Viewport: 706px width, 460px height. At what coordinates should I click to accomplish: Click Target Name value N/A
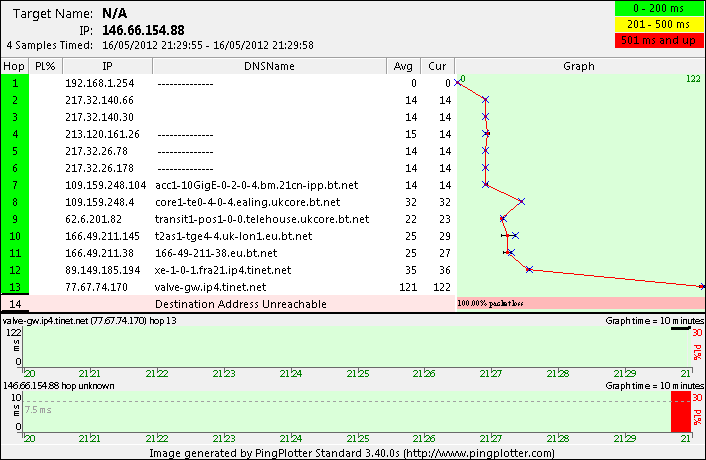115,14
